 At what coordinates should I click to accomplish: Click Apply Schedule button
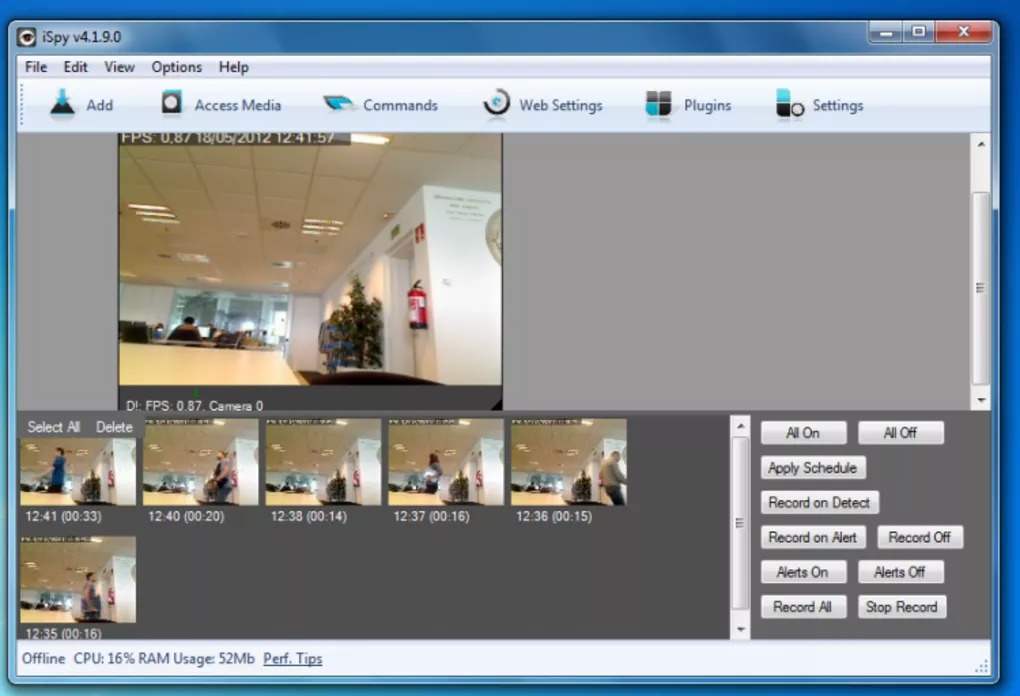[812, 468]
